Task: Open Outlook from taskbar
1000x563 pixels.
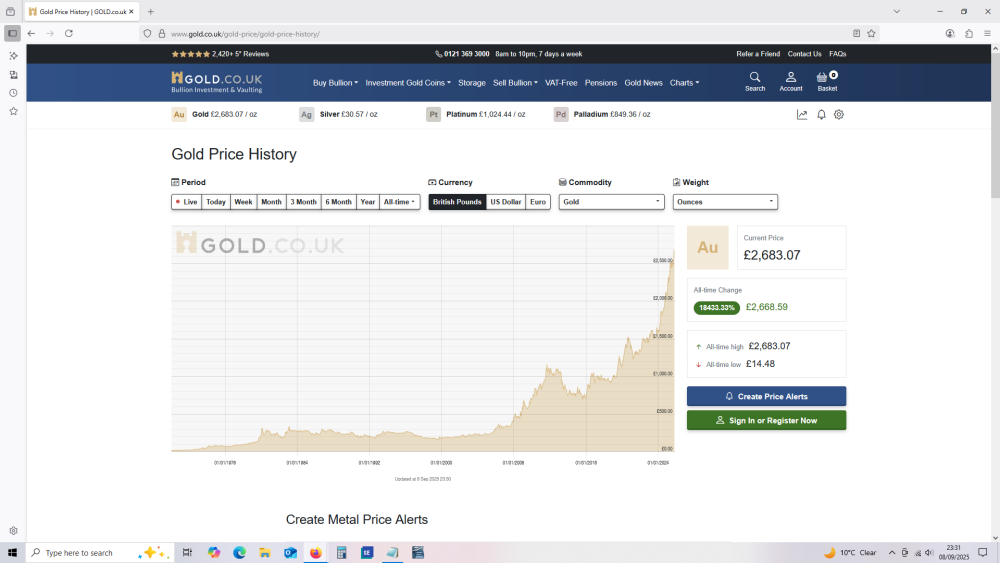Action: 290,553
